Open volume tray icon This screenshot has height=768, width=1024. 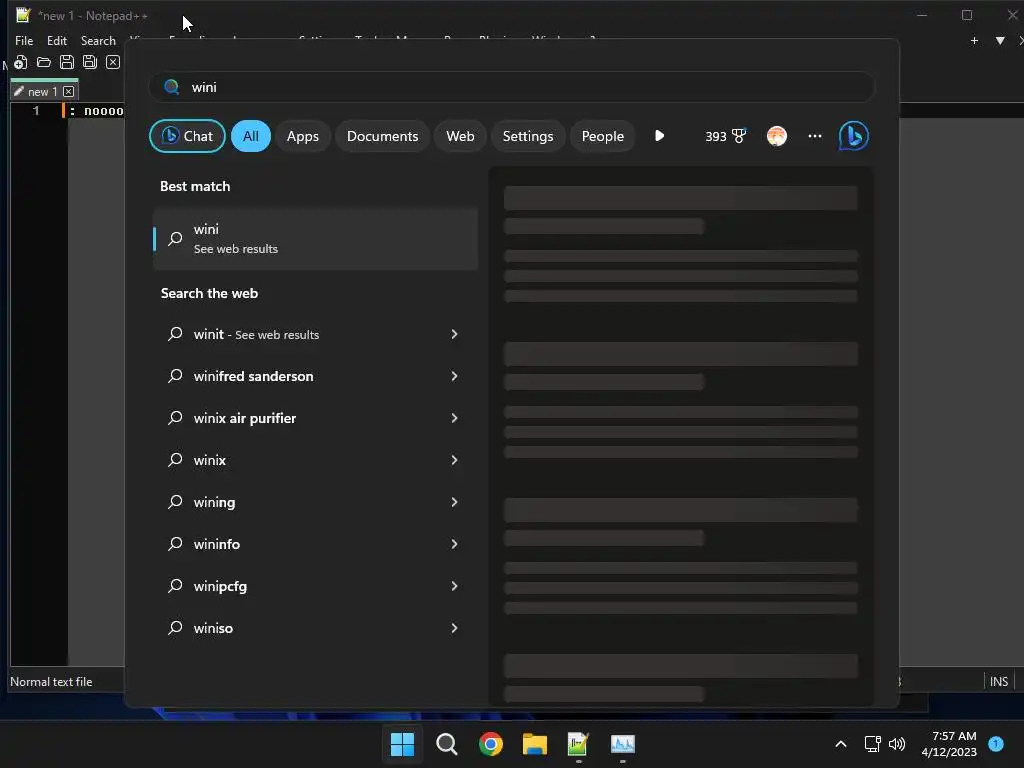pos(897,744)
